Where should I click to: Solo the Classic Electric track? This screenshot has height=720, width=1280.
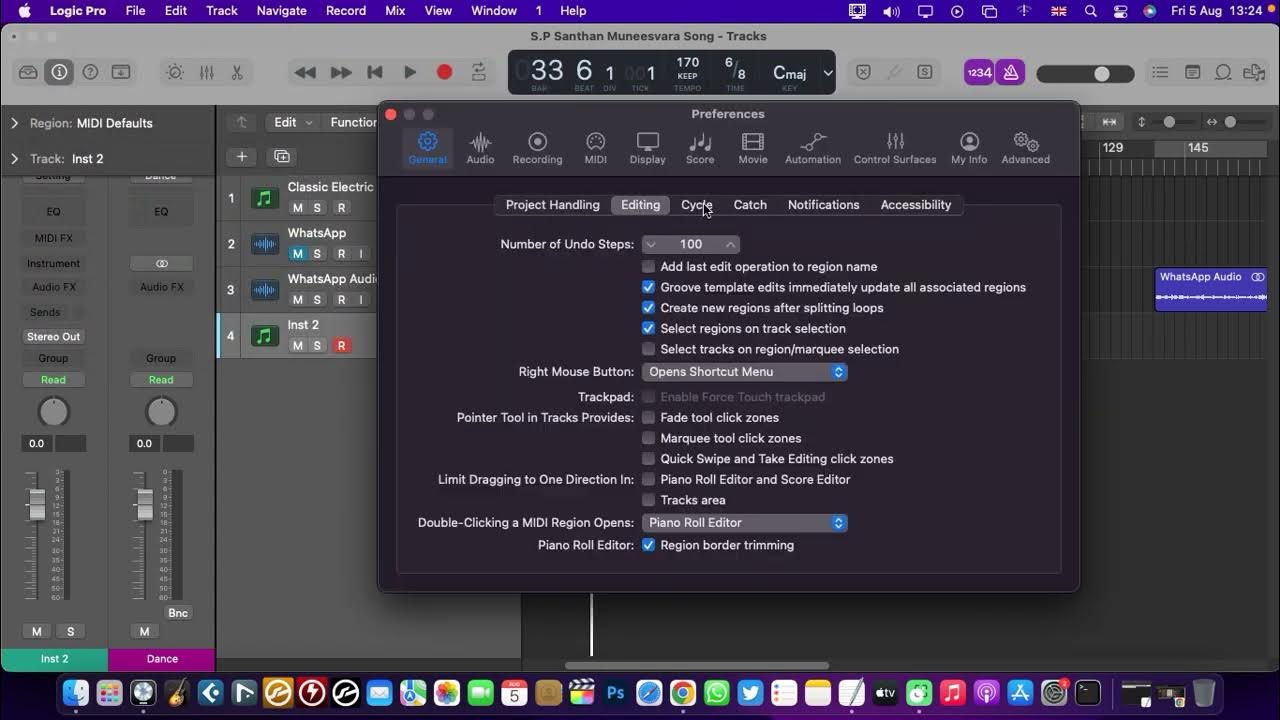317,208
